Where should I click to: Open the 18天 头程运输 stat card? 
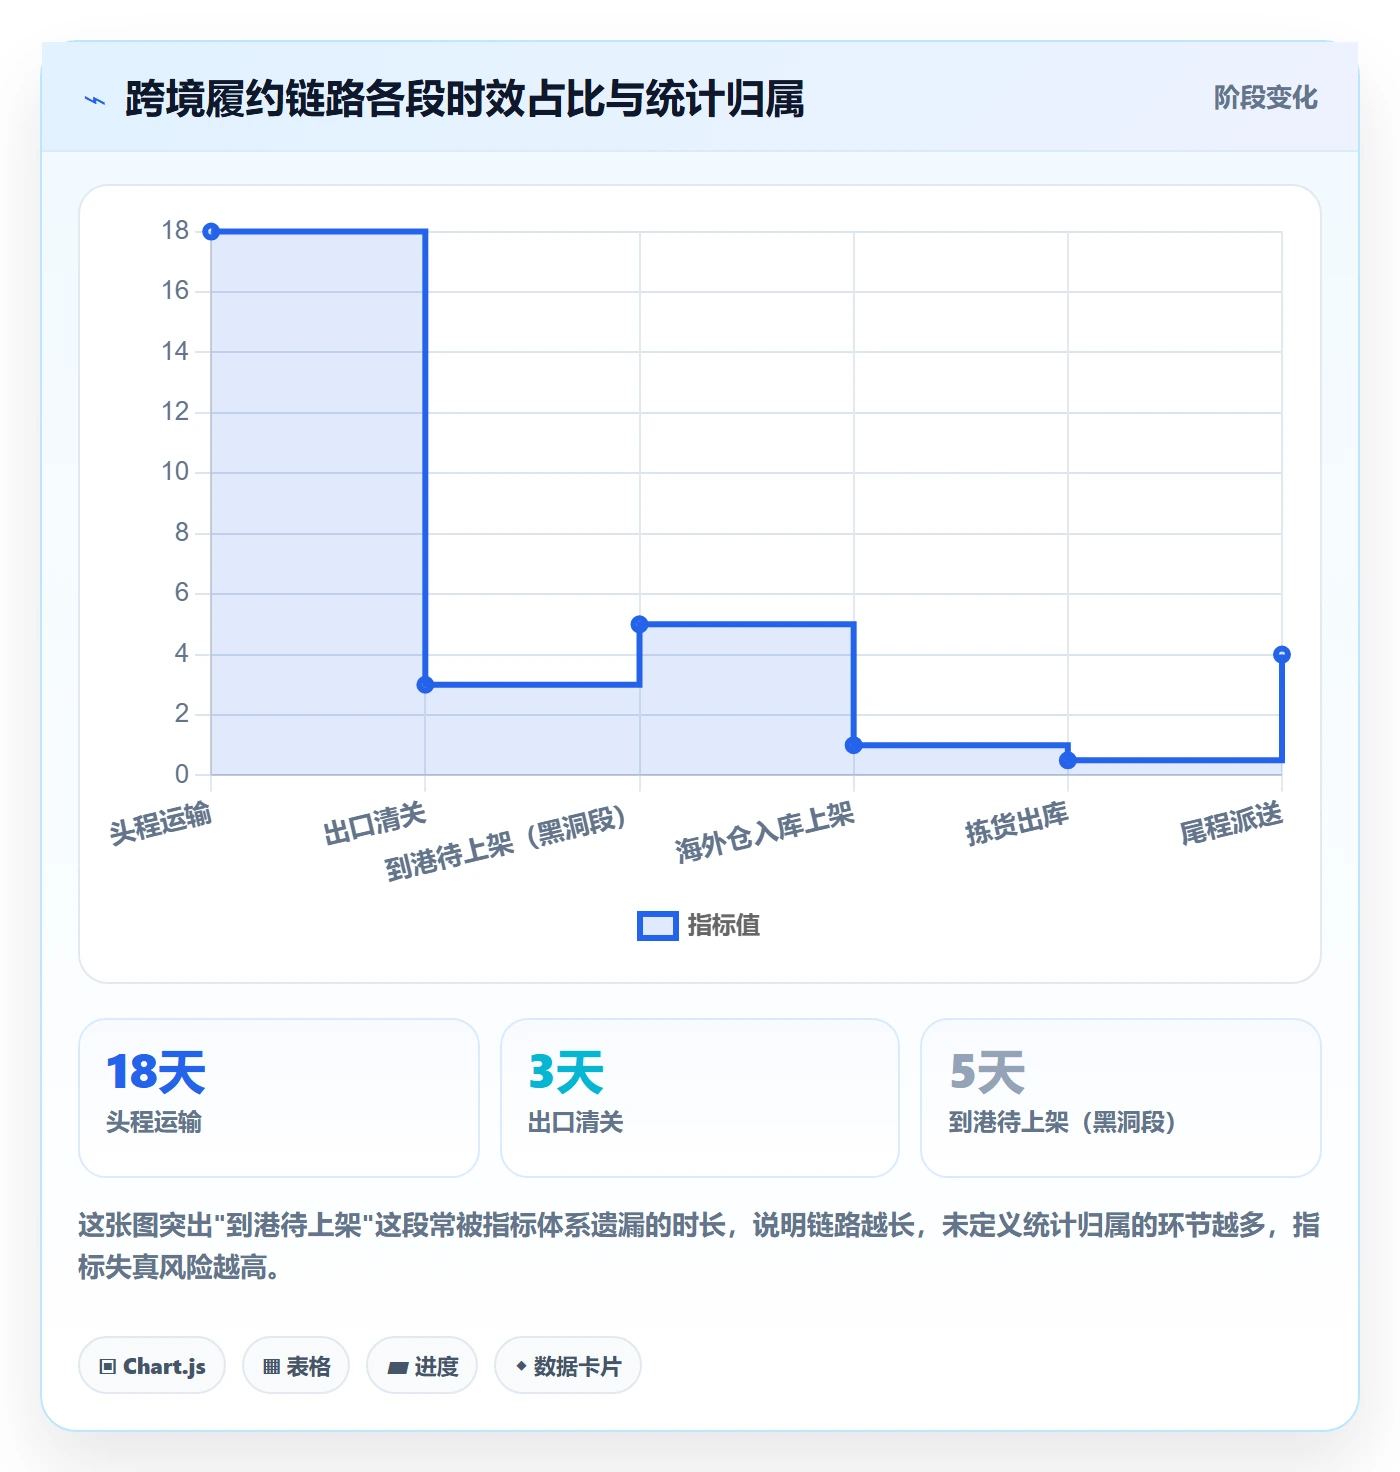click(x=279, y=1098)
